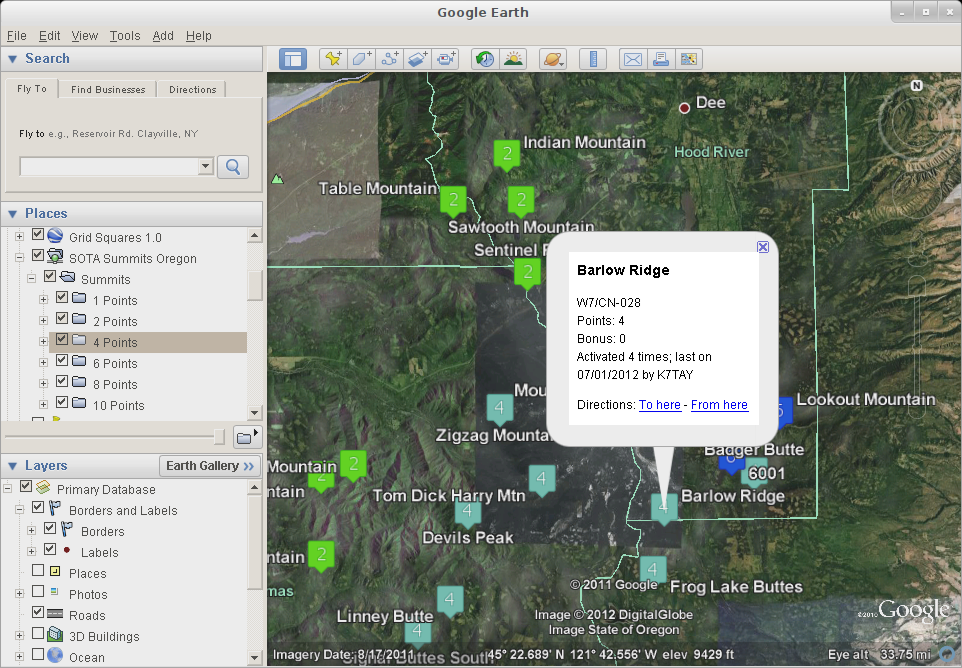Toggle the Summits folder checkbox
This screenshot has height=668, width=962.
[x=50, y=276]
